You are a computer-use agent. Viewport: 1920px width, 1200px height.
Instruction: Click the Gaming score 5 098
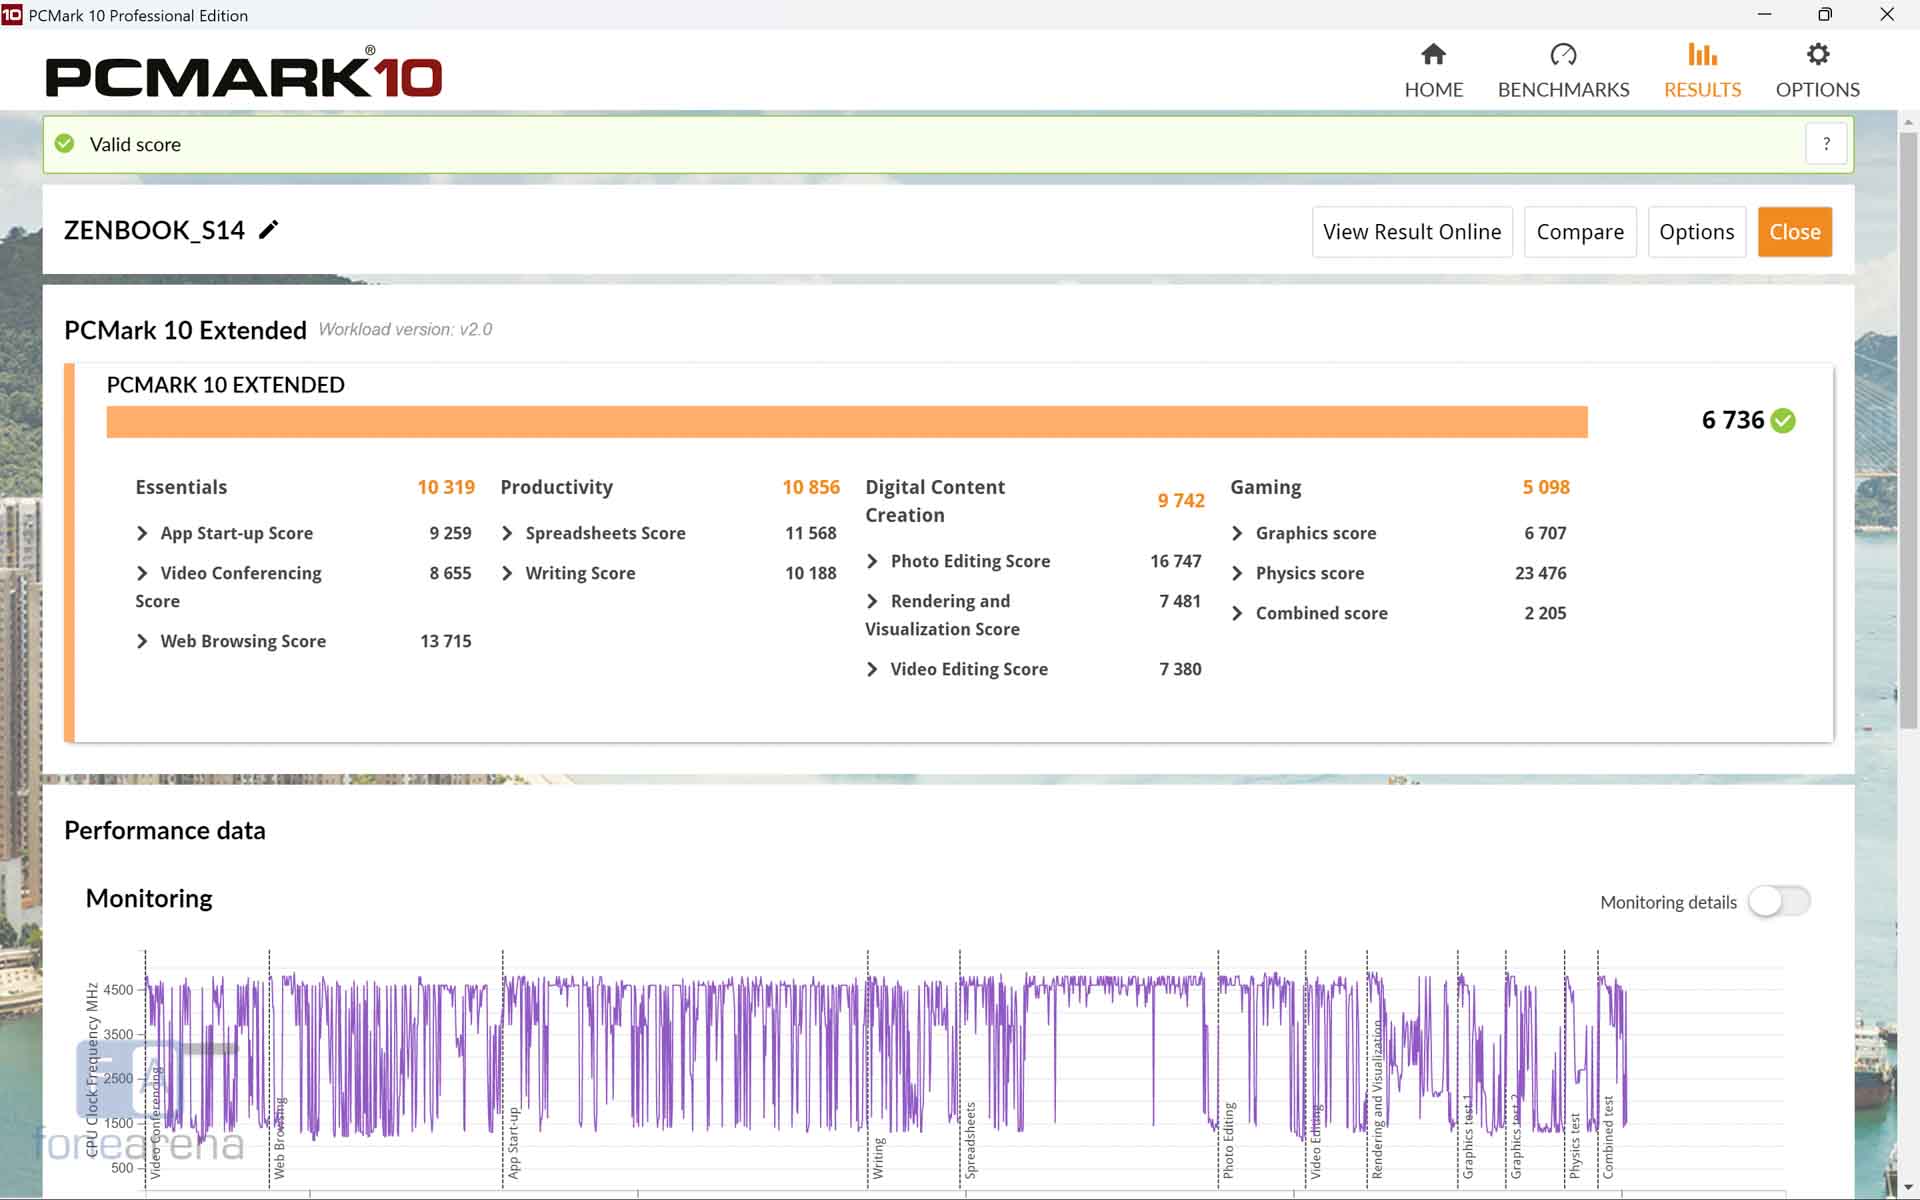click(1546, 487)
